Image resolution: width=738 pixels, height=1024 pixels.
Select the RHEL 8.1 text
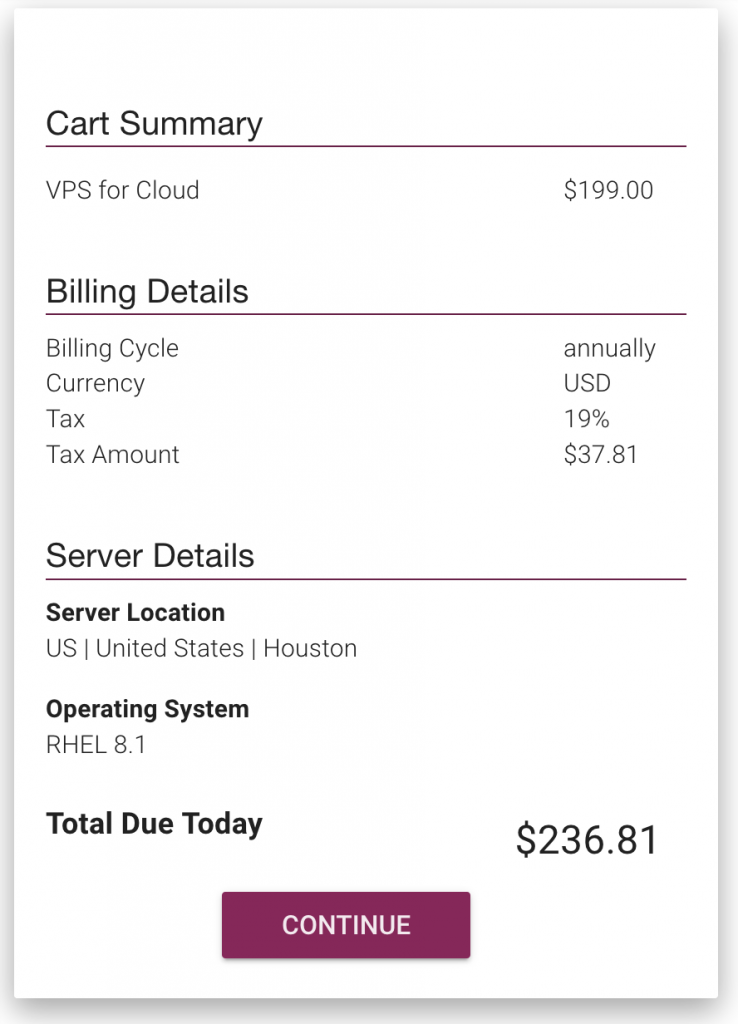tap(96, 744)
